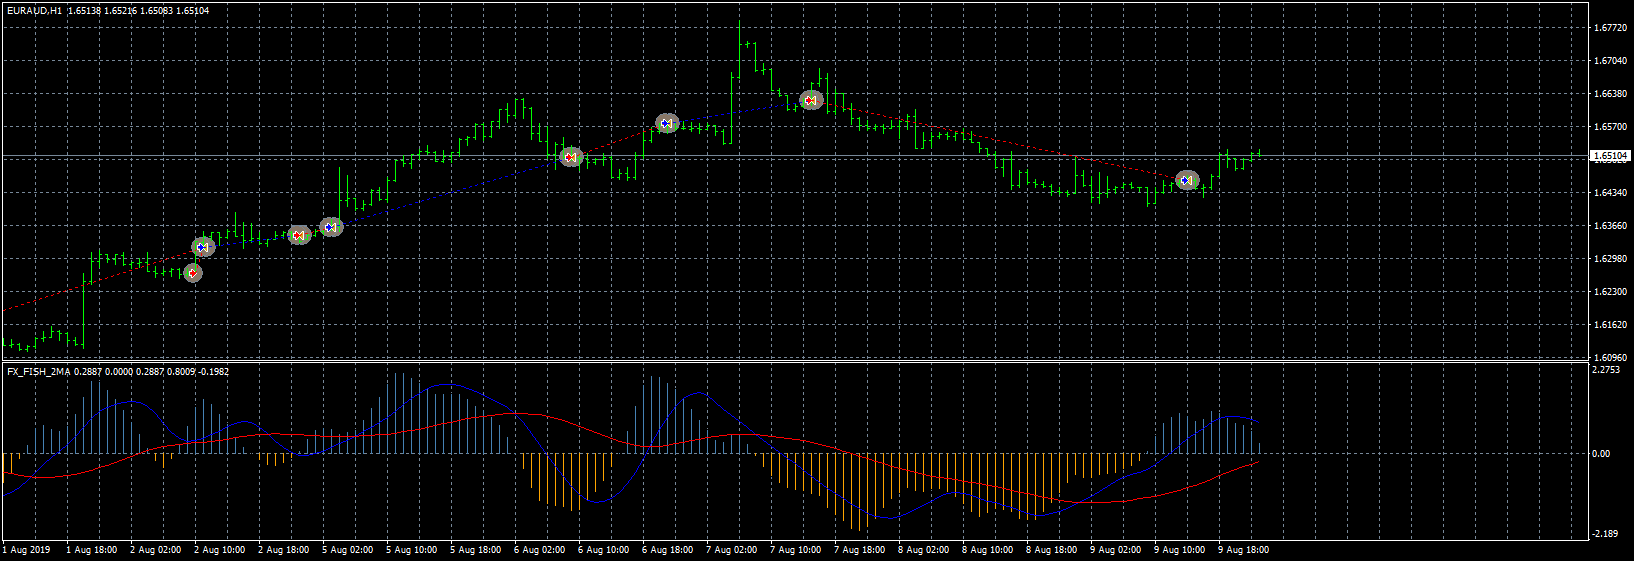This screenshot has height=561, width=1634.
Task: Click the 5 Aug 10:00 time label
Action: (412, 550)
